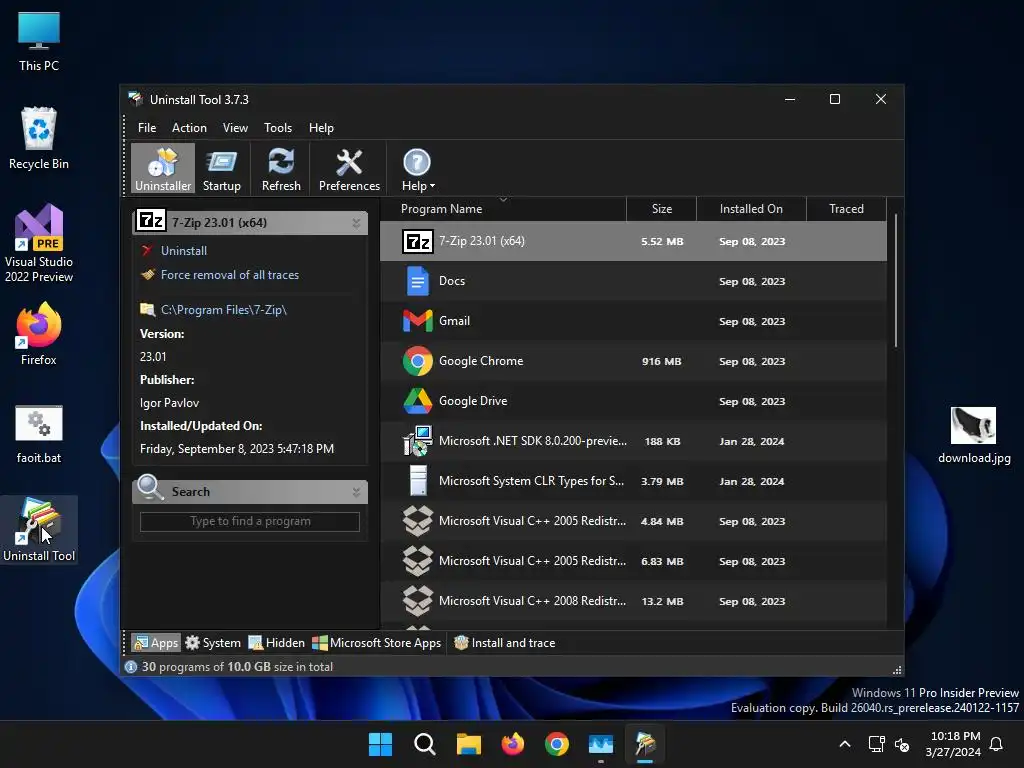The width and height of the screenshot is (1024, 768).
Task: Click the 'Type to find a program' field
Action: point(249,521)
